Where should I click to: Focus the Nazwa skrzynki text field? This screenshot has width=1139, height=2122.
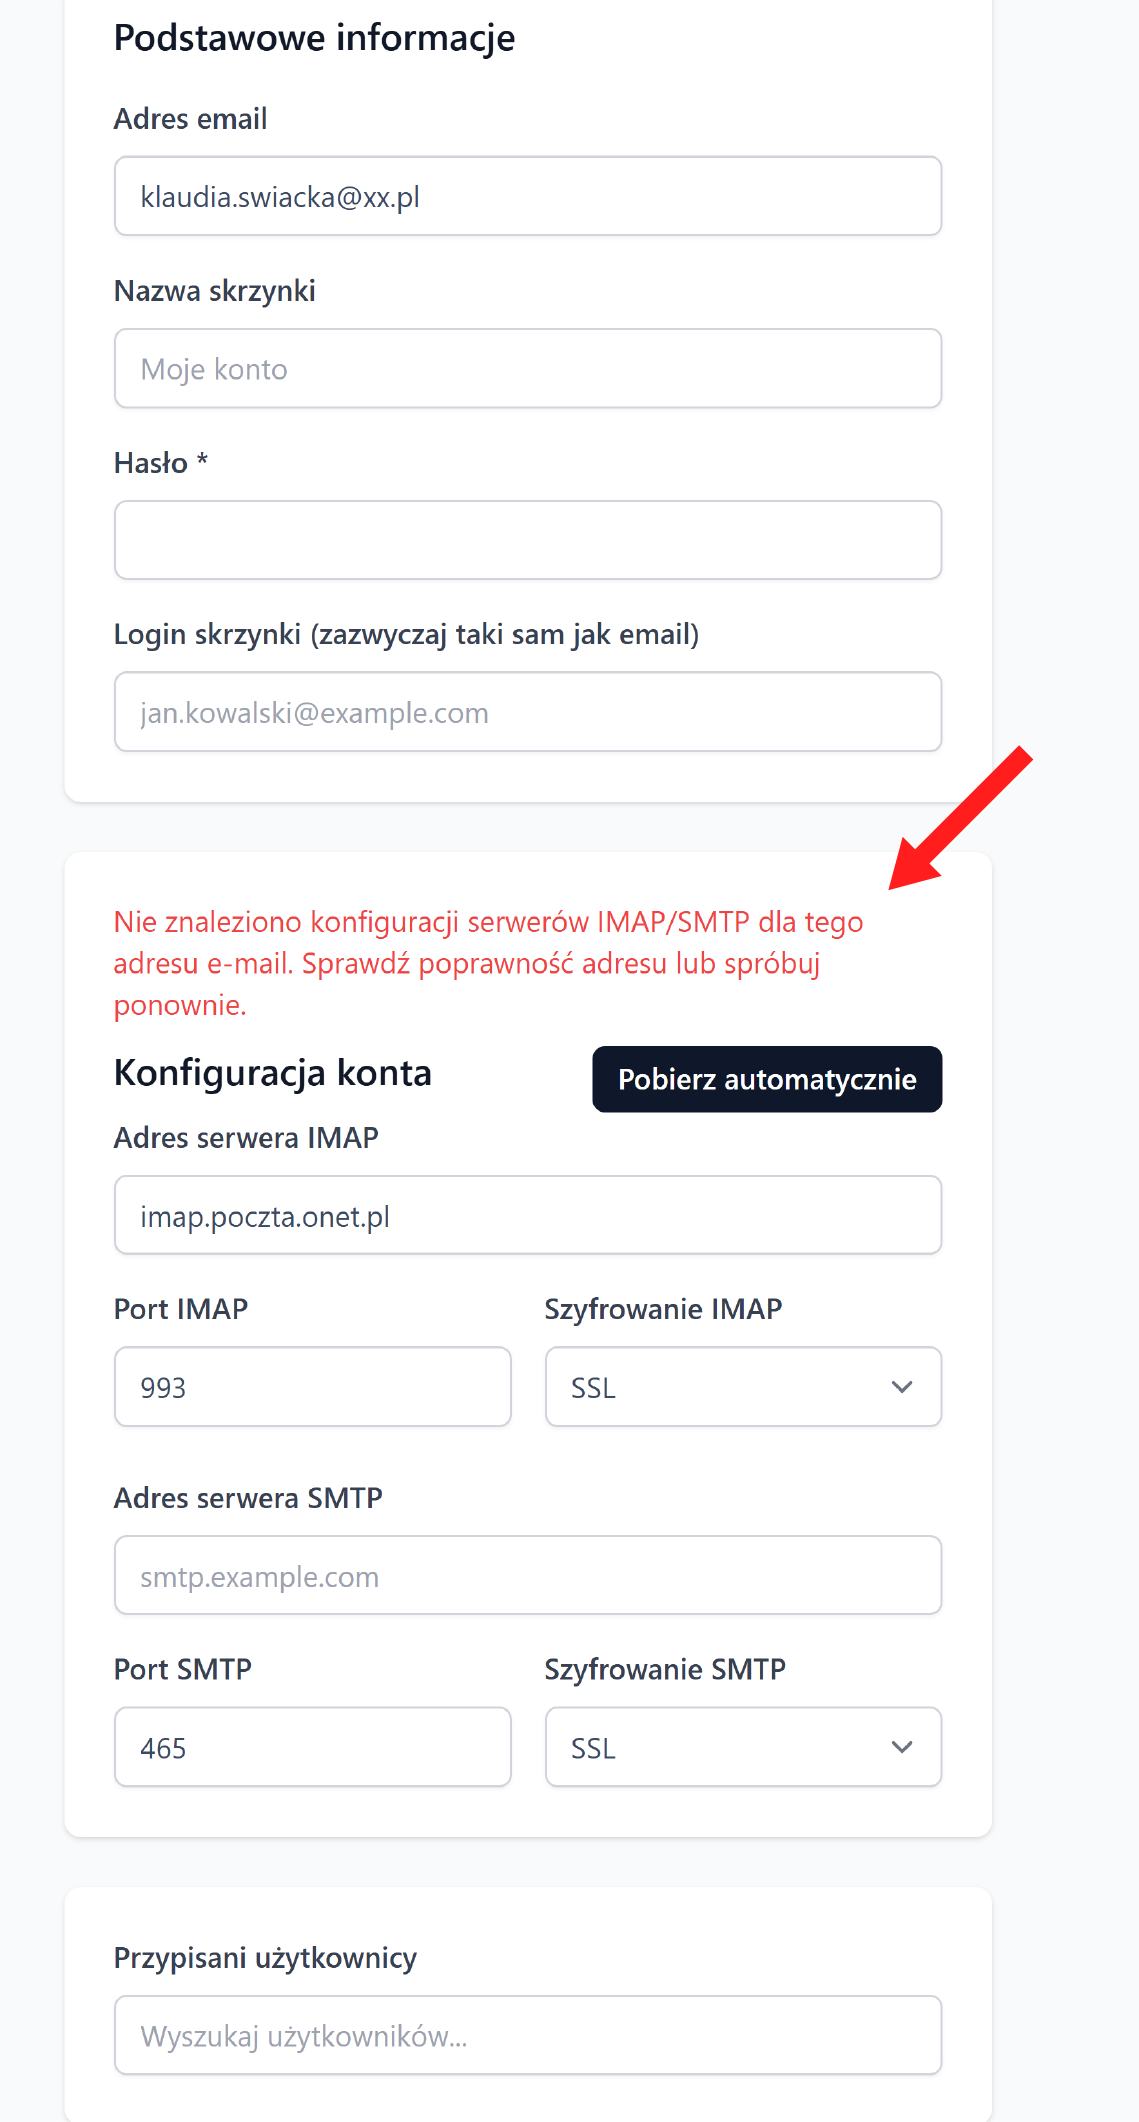point(527,368)
